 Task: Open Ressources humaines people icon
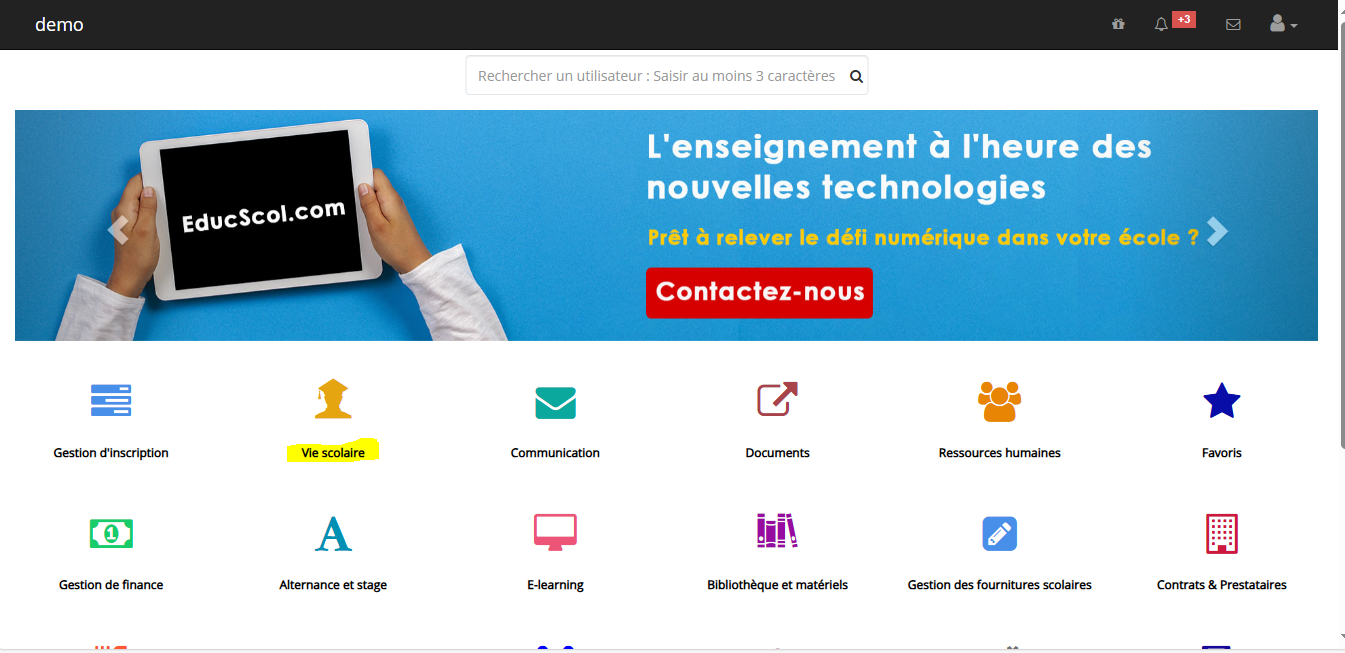point(999,401)
